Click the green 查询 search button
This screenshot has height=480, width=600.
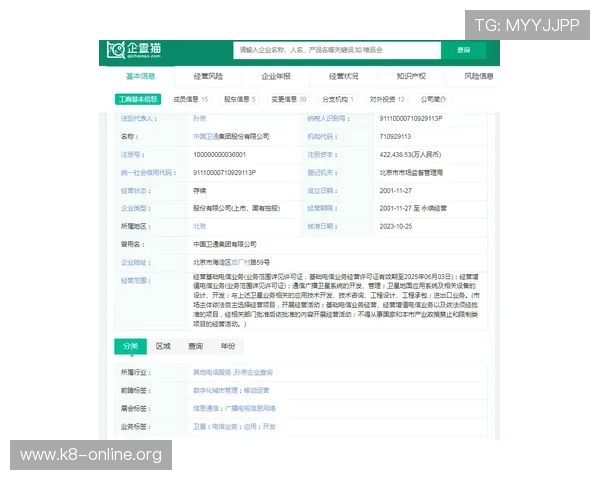point(463,50)
